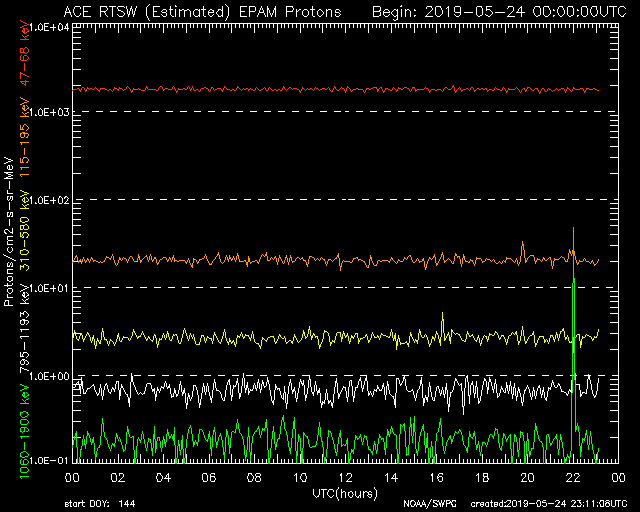Click the start DOY: 144 text

(101, 503)
